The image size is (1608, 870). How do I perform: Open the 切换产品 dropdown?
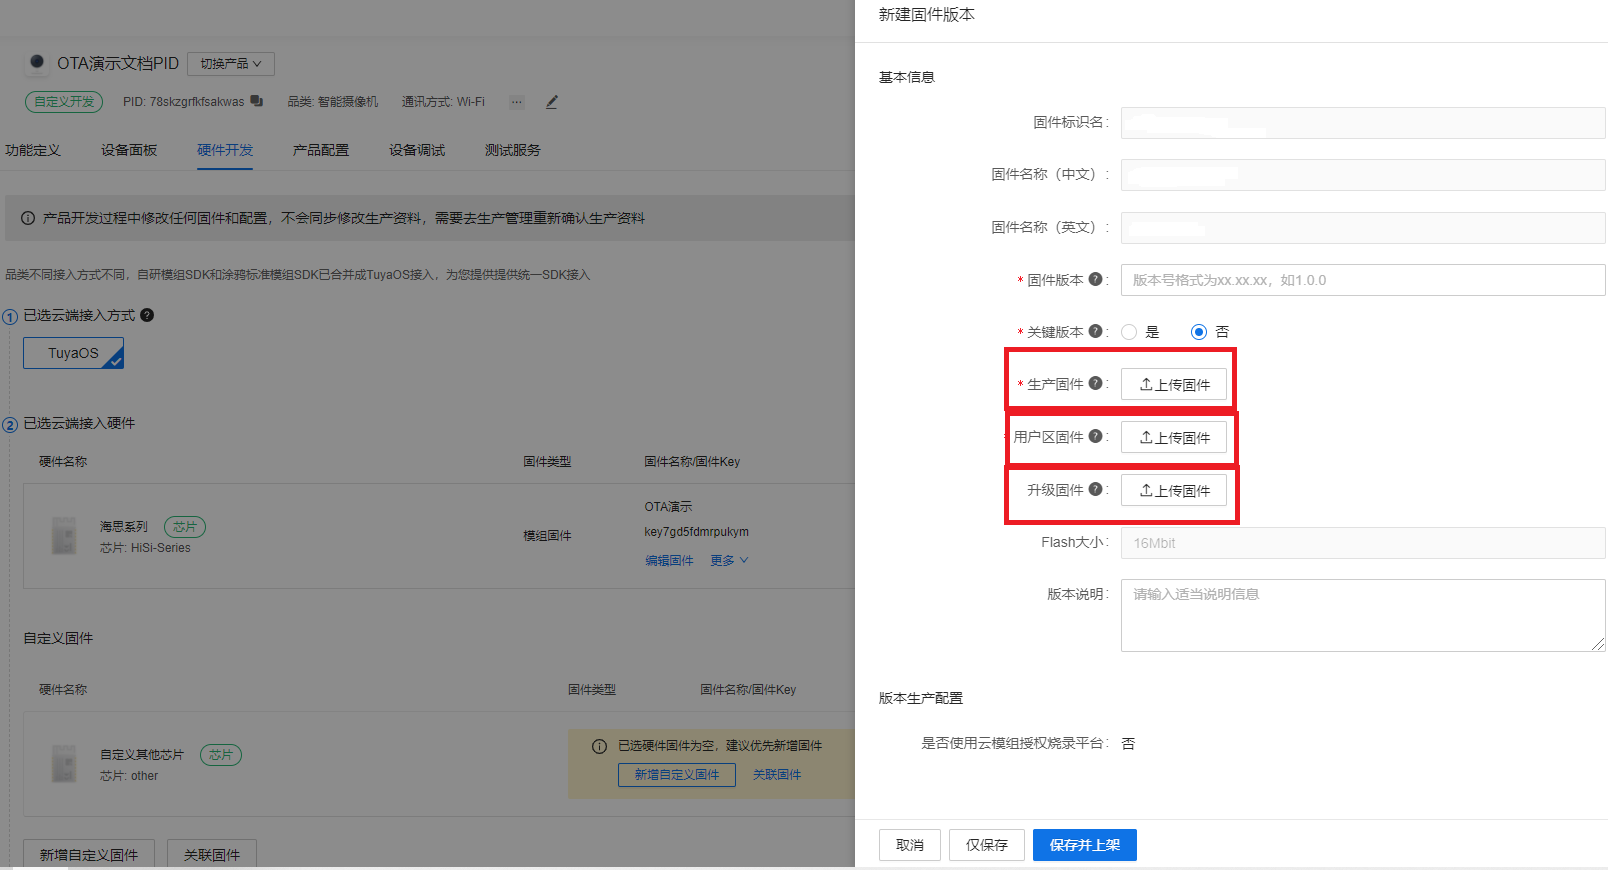coord(231,64)
